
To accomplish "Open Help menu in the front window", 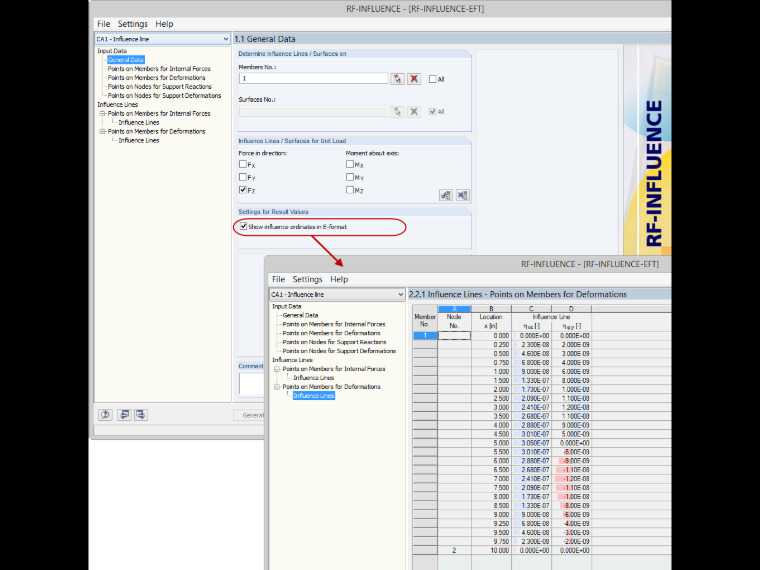I will [339, 279].
